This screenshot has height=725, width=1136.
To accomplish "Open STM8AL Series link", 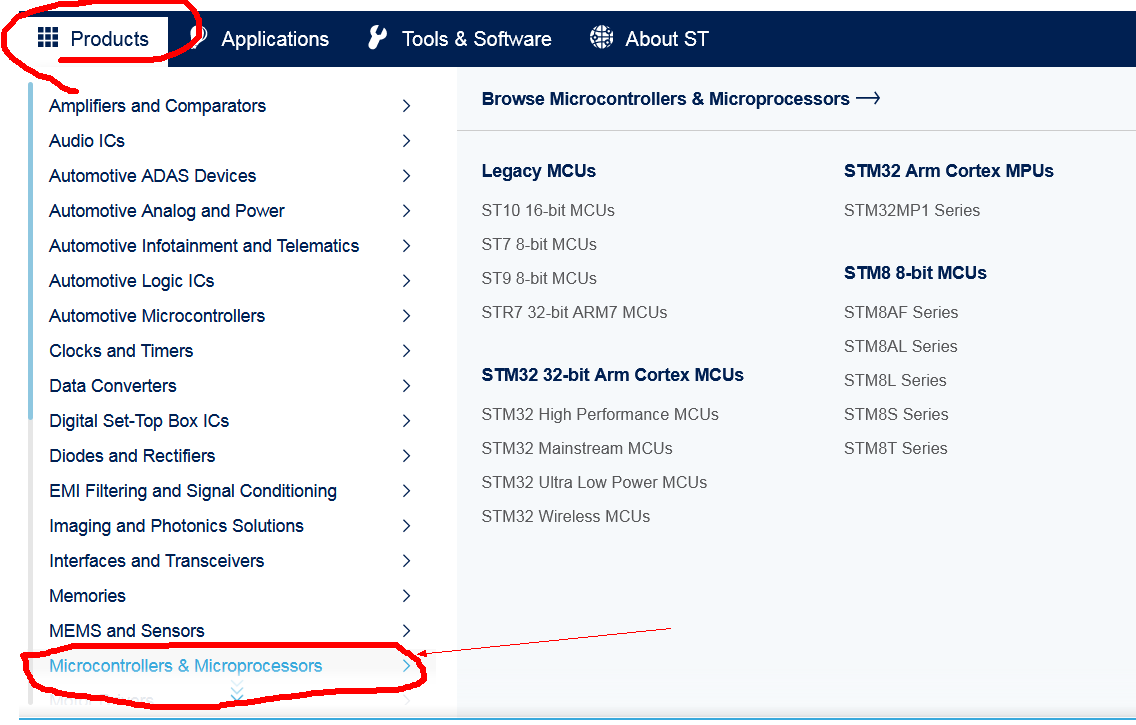I will pyautogui.click(x=901, y=346).
